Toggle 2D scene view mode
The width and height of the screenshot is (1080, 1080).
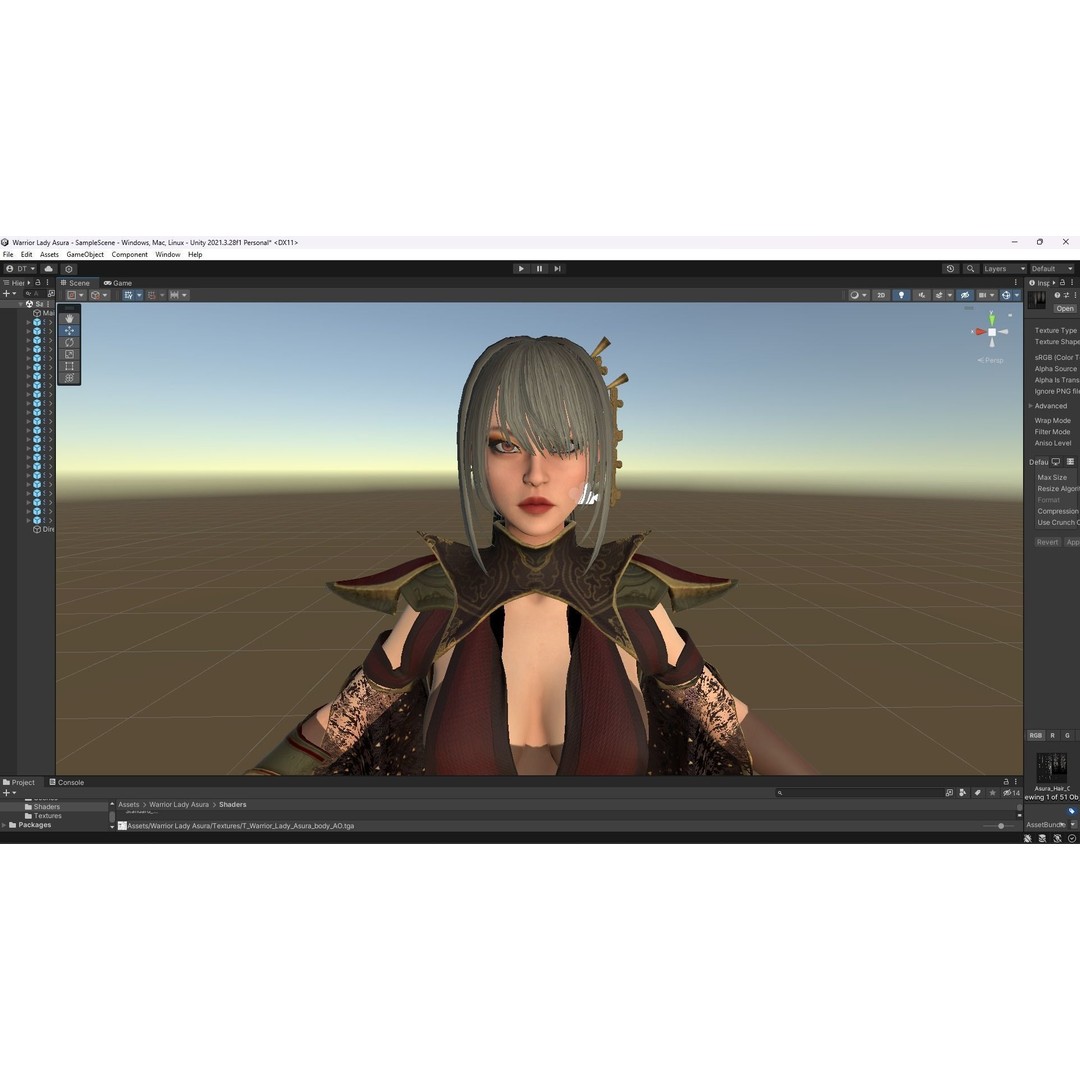pyautogui.click(x=881, y=295)
